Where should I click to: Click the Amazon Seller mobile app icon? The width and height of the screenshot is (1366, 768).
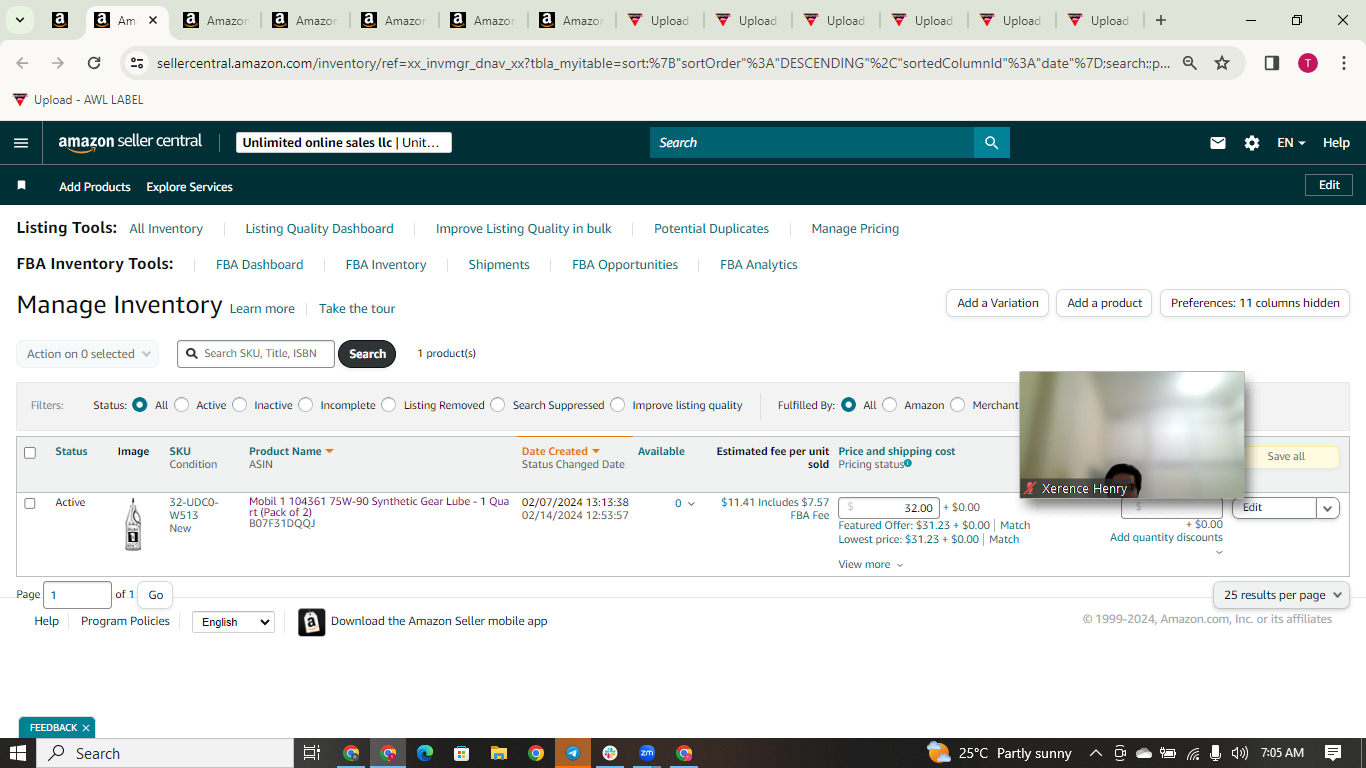point(312,622)
